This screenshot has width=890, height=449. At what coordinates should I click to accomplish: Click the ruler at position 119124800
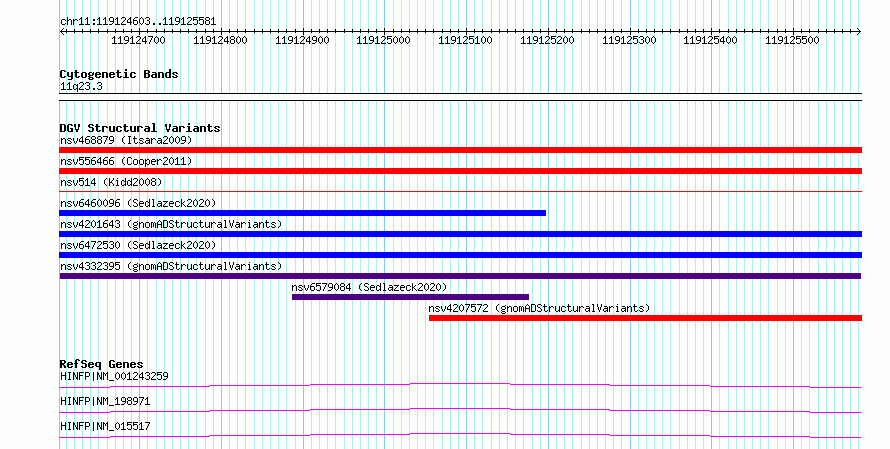point(220,40)
